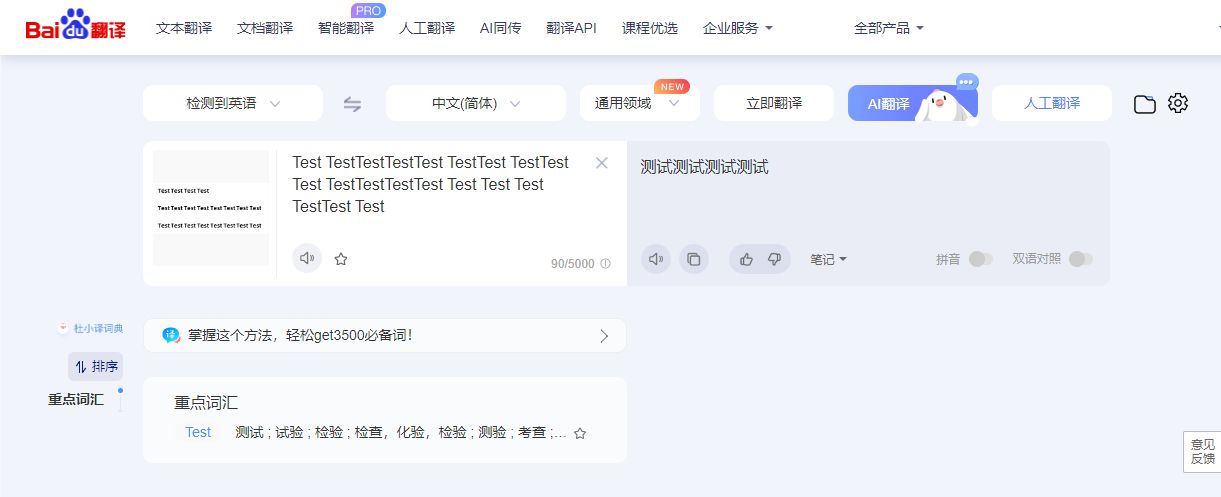Open 通用领域 domain dropdown
Viewport: 1221px width, 497px height.
(x=639, y=103)
